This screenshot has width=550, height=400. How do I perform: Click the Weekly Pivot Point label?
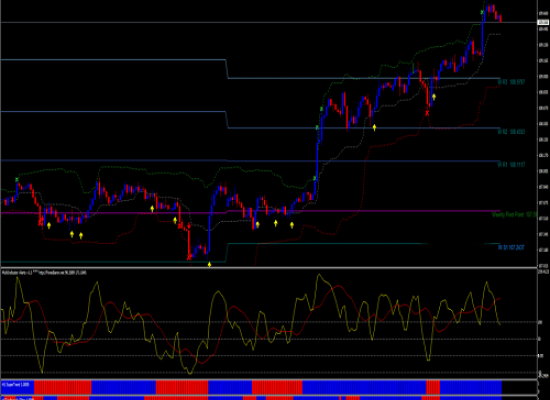[514, 214]
